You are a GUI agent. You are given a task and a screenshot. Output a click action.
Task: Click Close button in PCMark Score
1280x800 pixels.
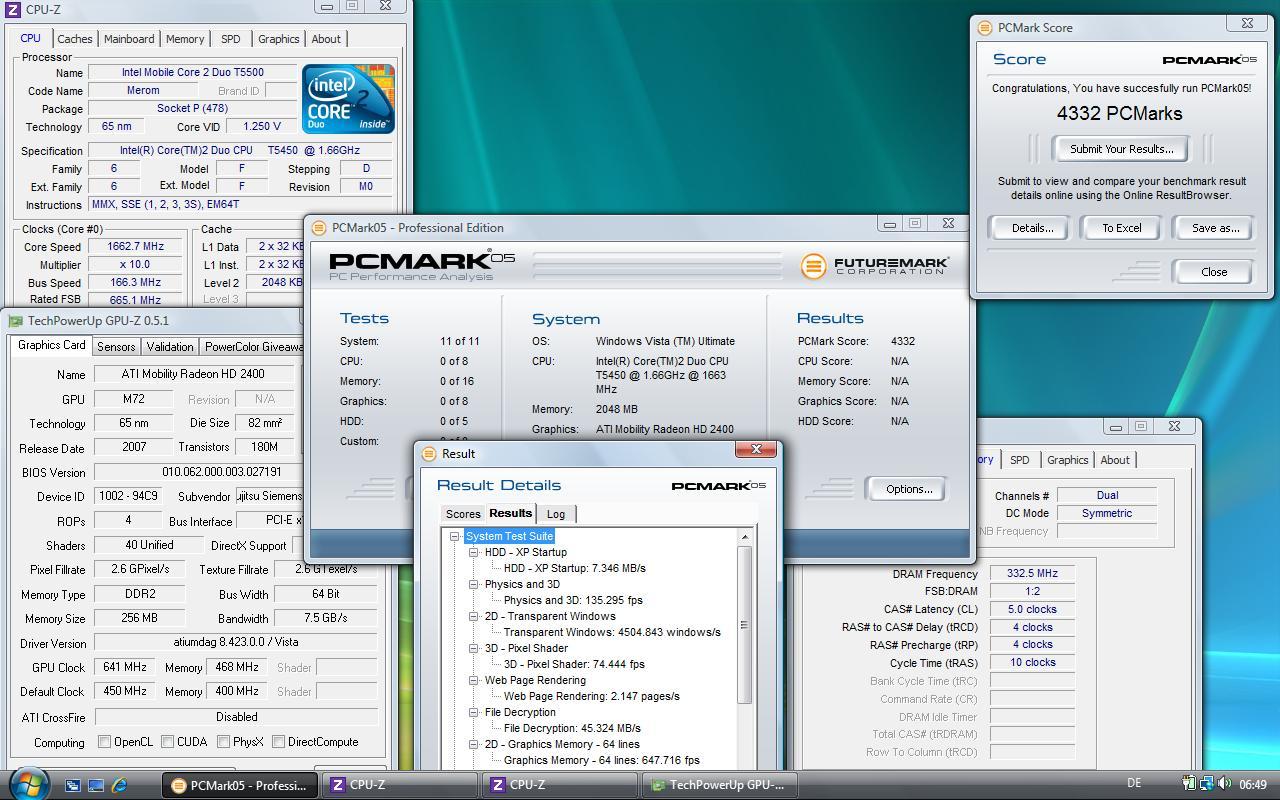[1214, 272]
